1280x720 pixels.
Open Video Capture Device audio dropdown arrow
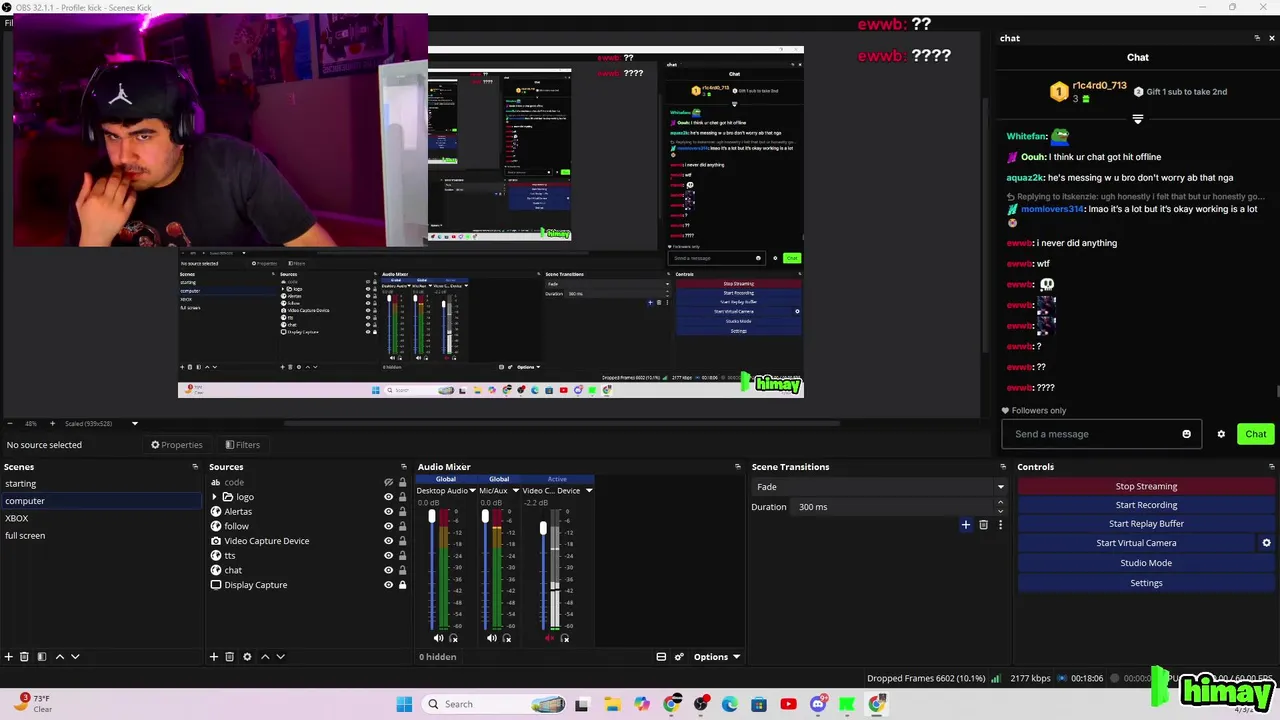tap(589, 491)
